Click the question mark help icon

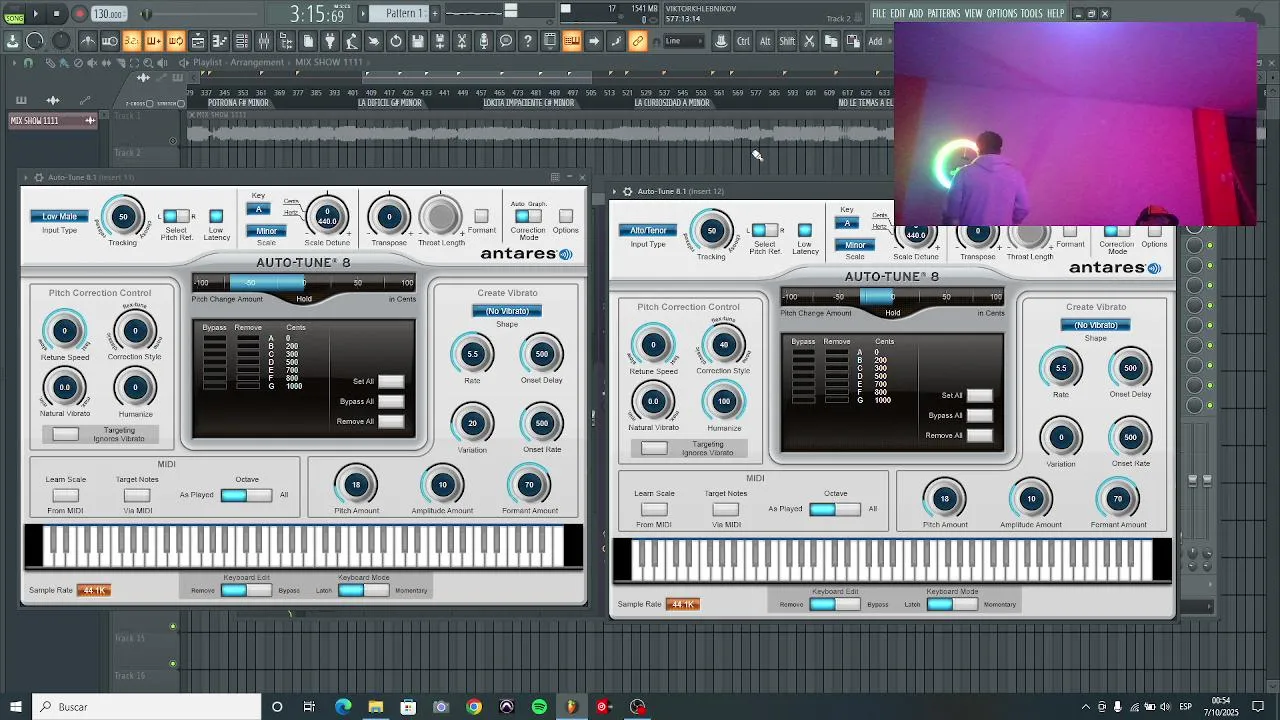(527, 41)
